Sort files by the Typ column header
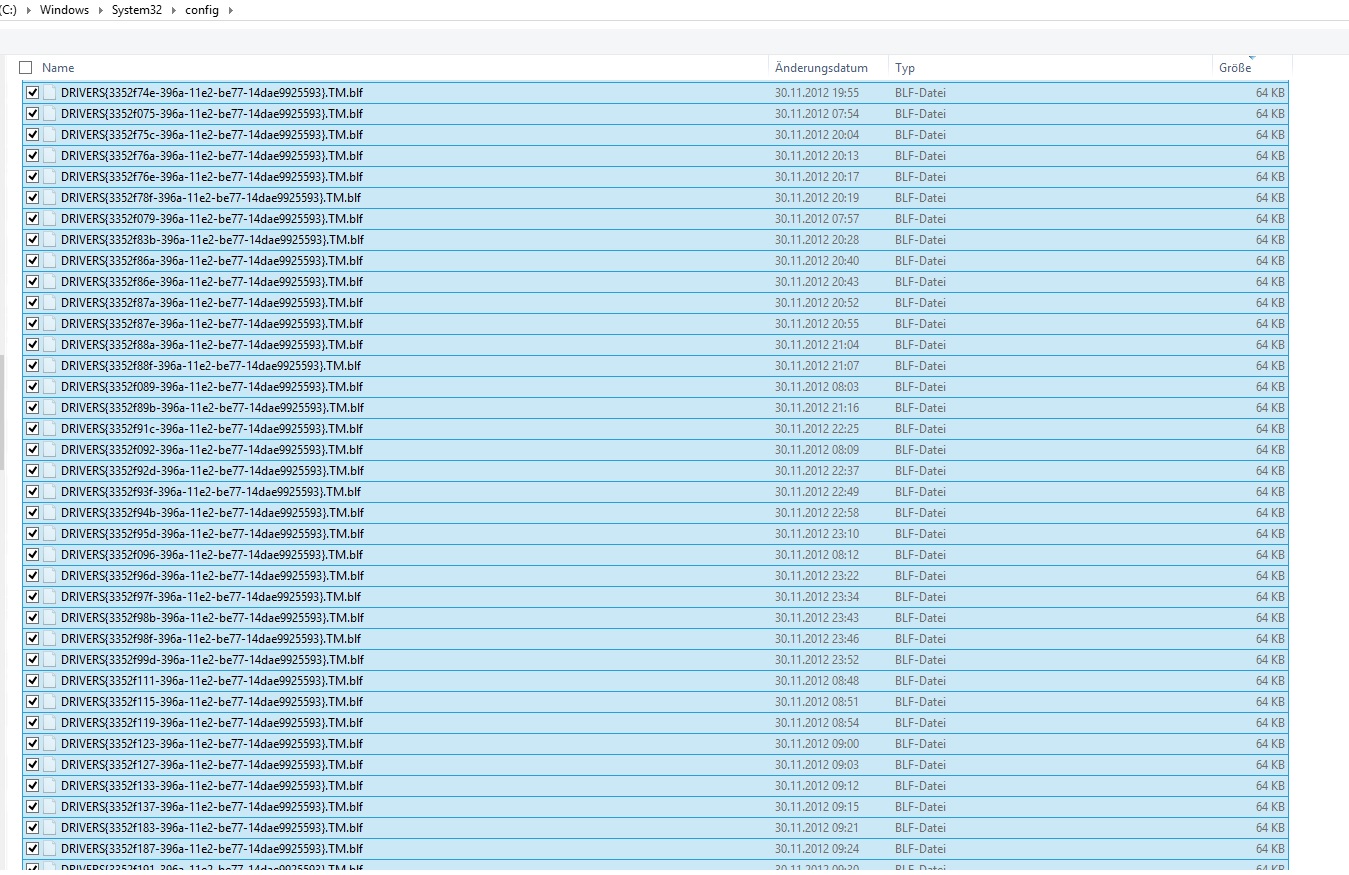1349x875 pixels. [x=905, y=68]
